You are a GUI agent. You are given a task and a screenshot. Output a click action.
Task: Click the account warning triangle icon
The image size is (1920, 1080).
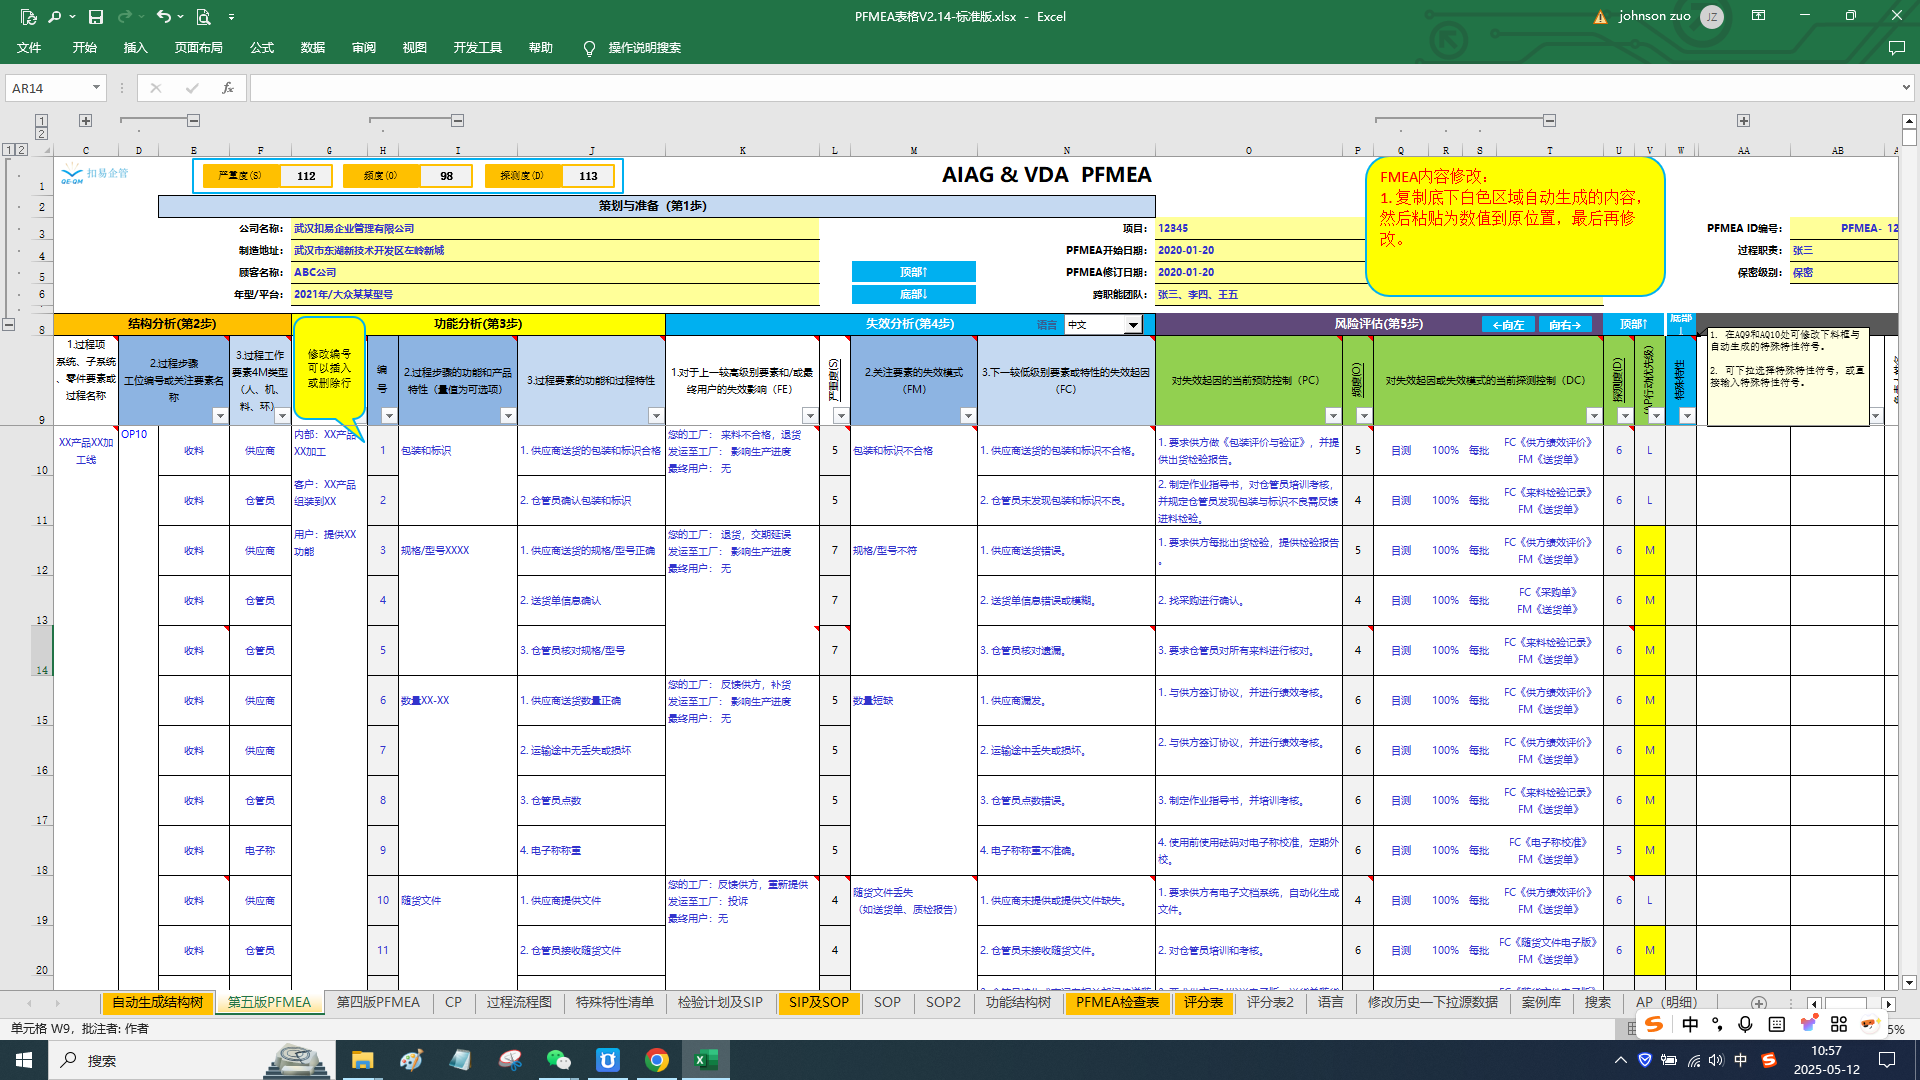tap(1600, 17)
